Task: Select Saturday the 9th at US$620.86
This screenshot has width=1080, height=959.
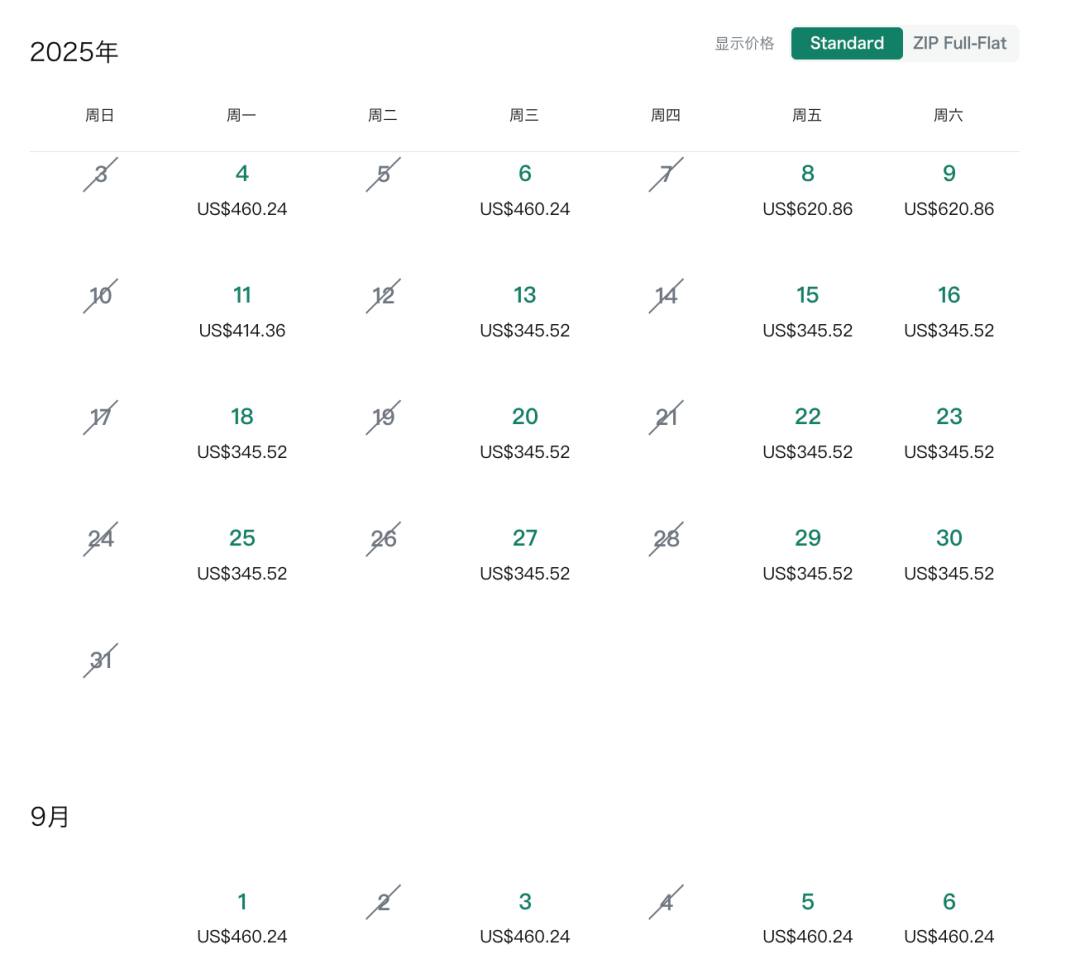Action: (948, 189)
